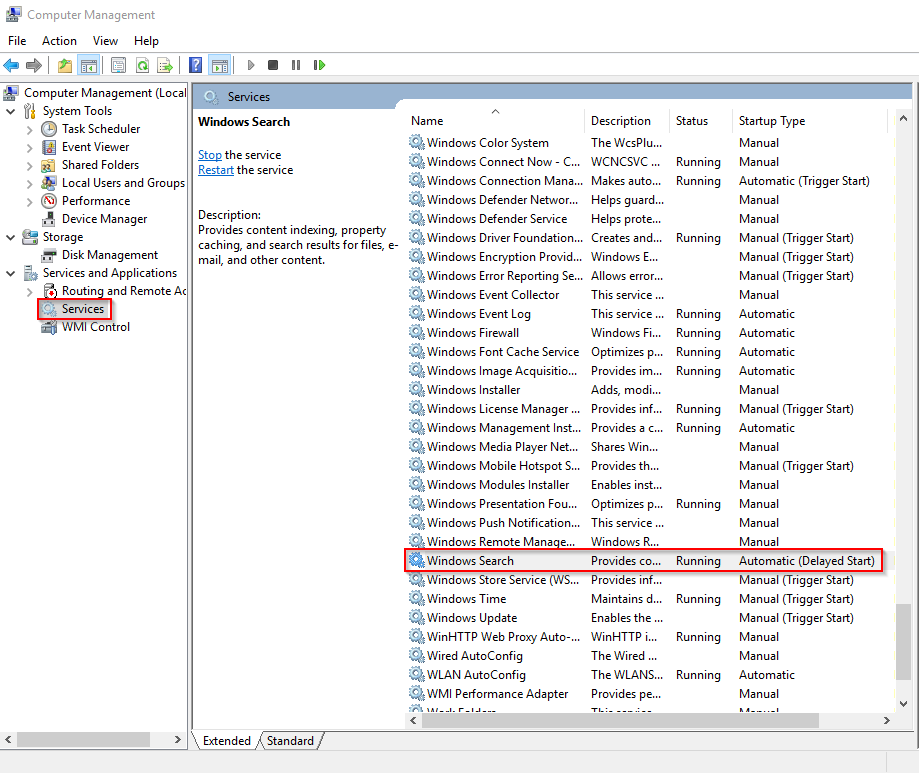Screen dimensions: 919x773
Task: Click the Export List toolbar icon
Action: pyautogui.click(x=166, y=65)
